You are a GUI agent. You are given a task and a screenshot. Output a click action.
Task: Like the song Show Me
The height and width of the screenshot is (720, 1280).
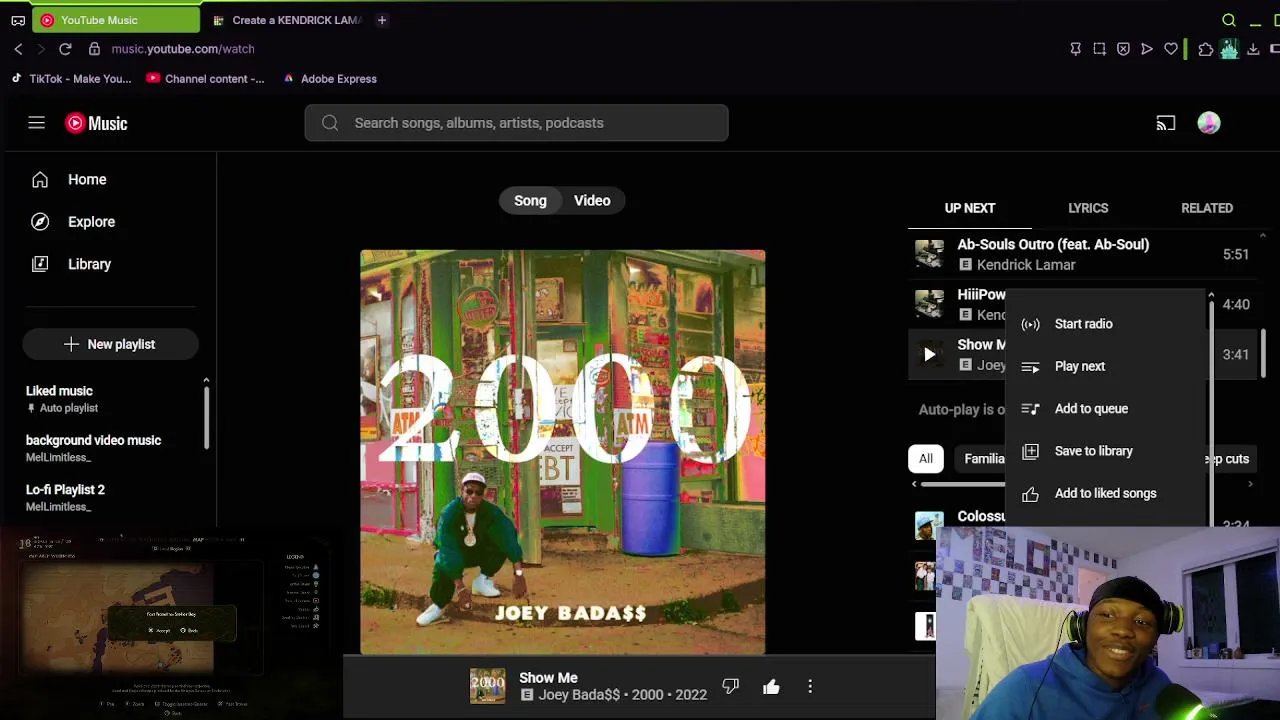pos(771,686)
